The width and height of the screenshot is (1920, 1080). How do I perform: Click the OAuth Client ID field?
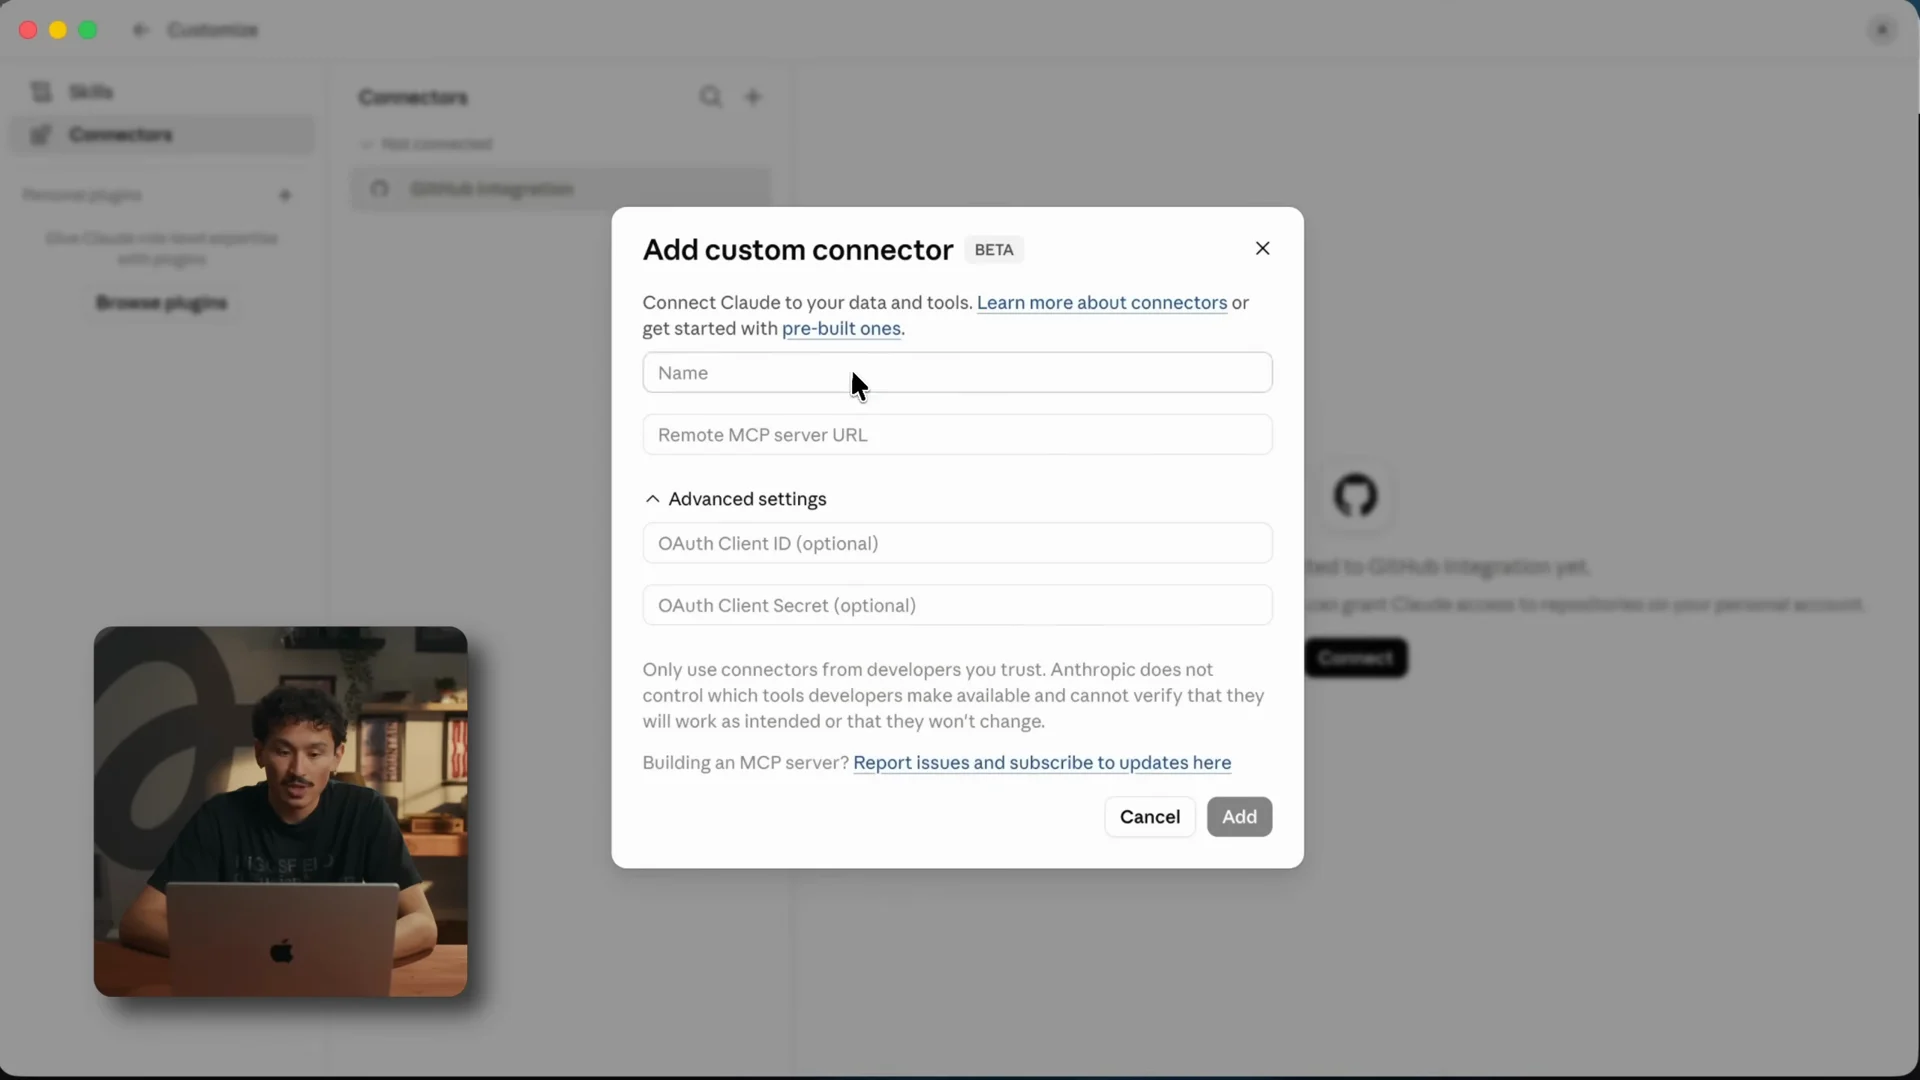(957, 543)
